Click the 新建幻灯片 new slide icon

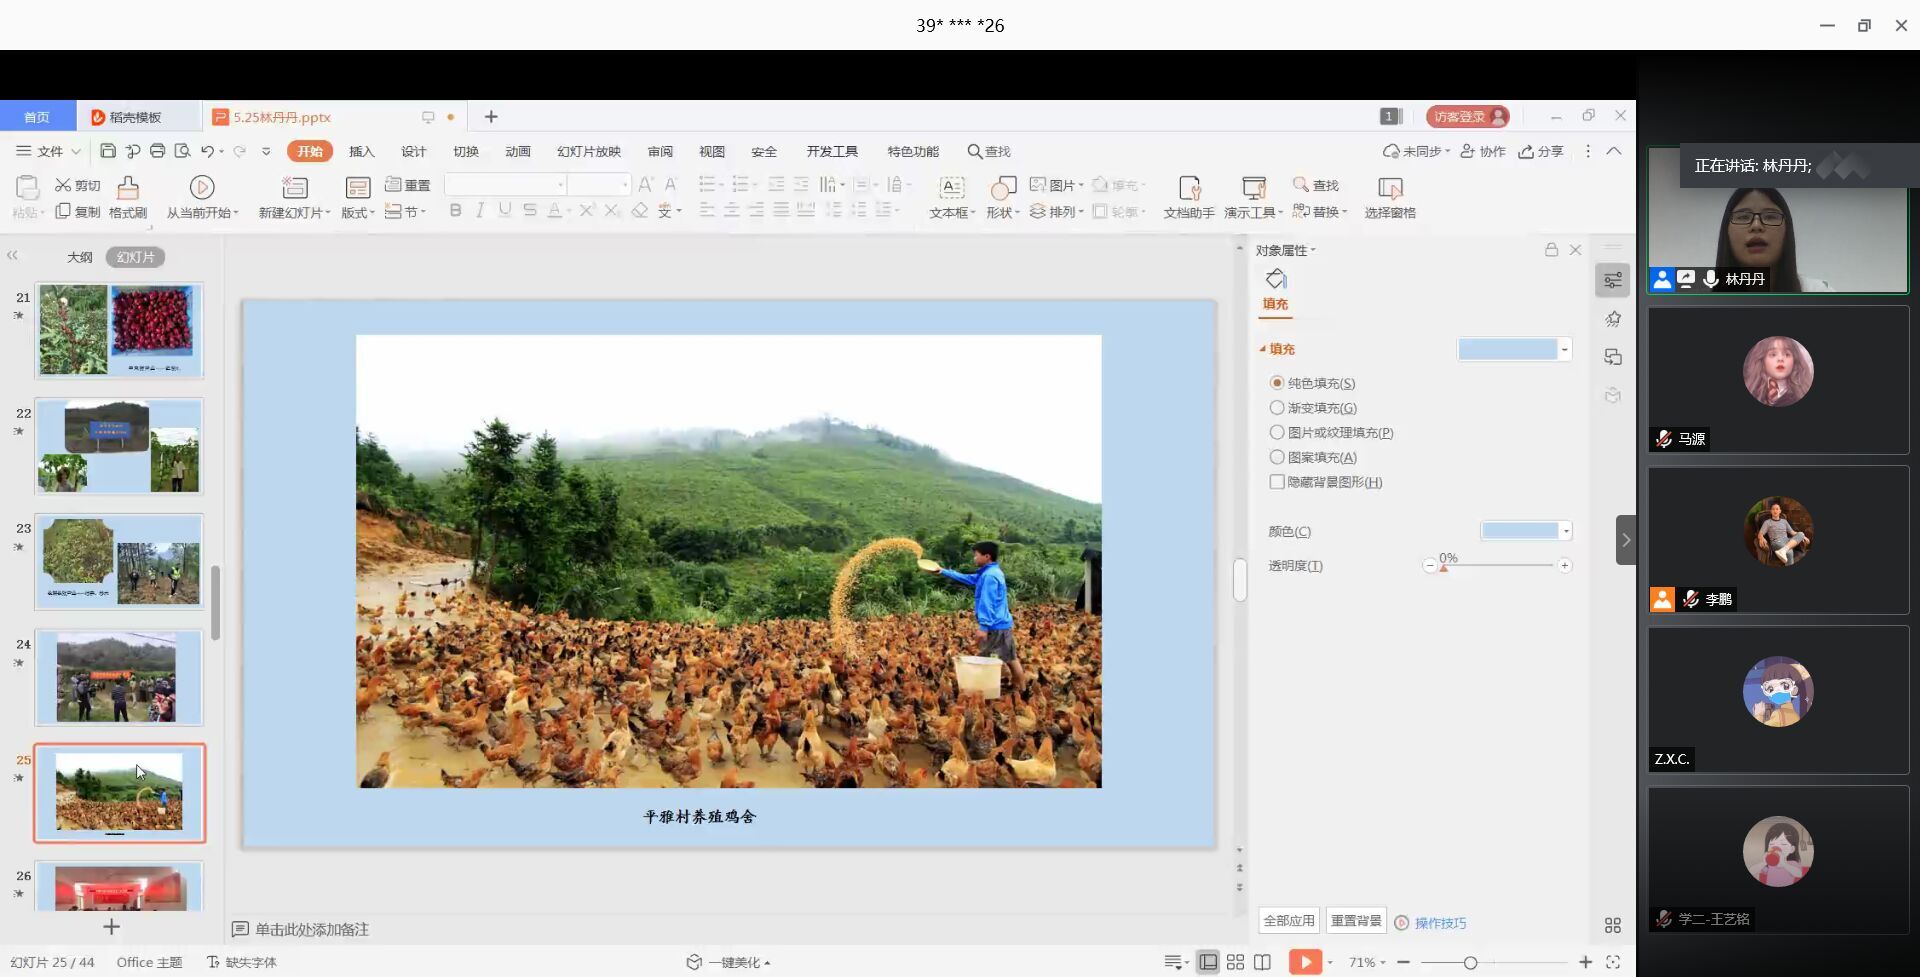pos(294,188)
